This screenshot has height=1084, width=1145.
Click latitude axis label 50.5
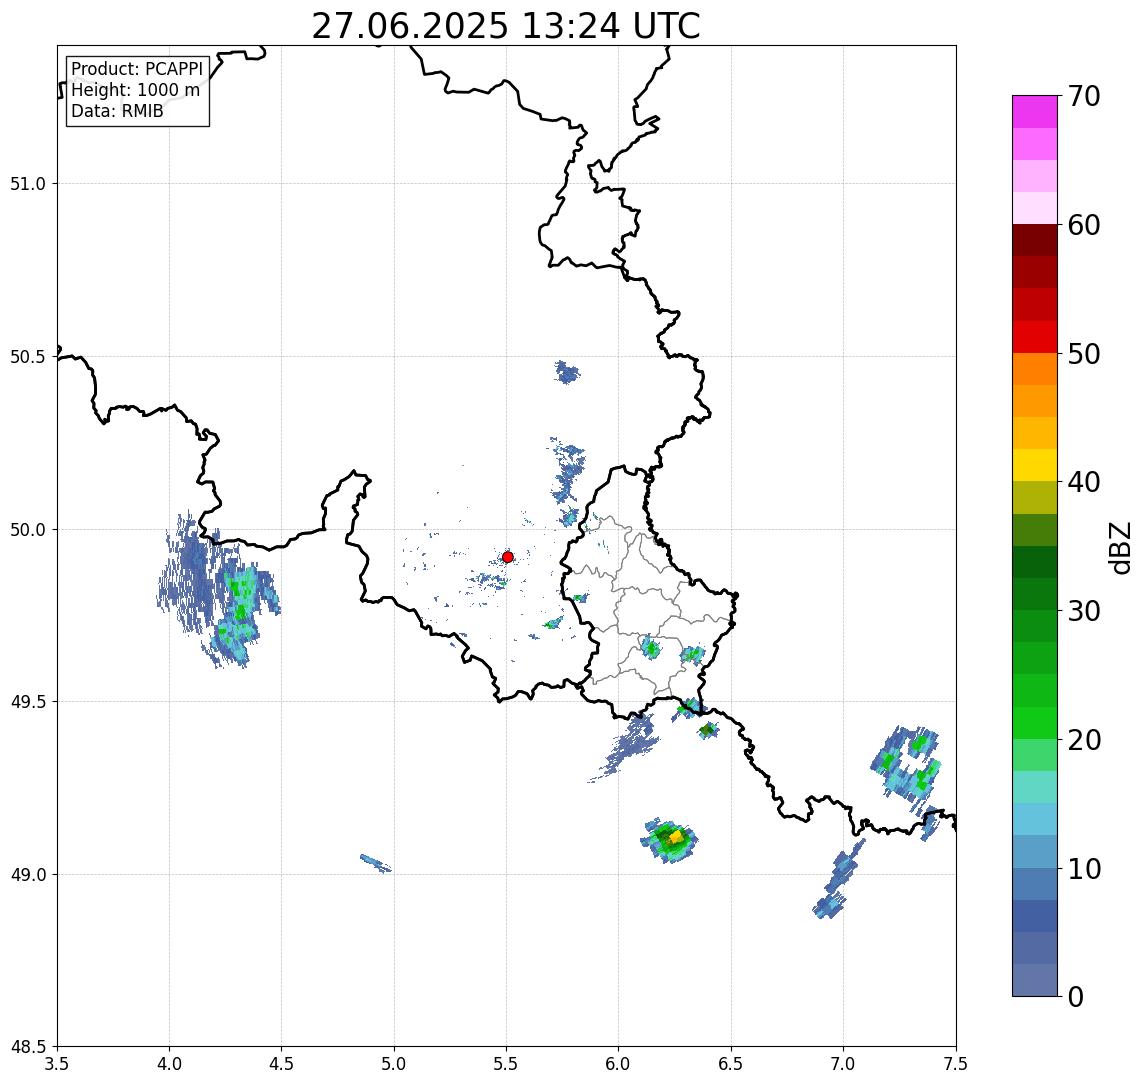point(28,357)
